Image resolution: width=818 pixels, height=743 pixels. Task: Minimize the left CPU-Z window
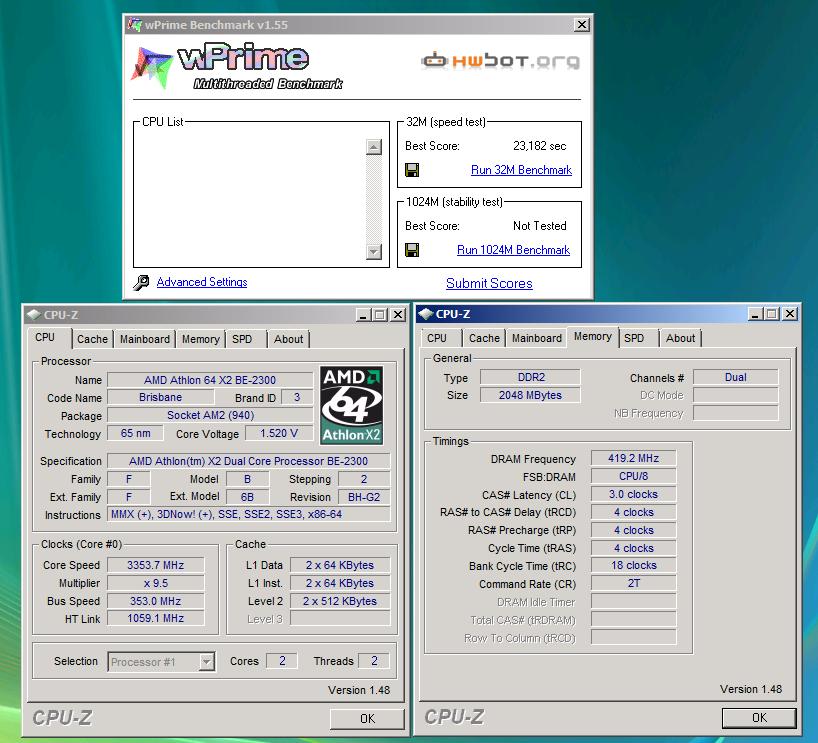pyautogui.click(x=364, y=315)
